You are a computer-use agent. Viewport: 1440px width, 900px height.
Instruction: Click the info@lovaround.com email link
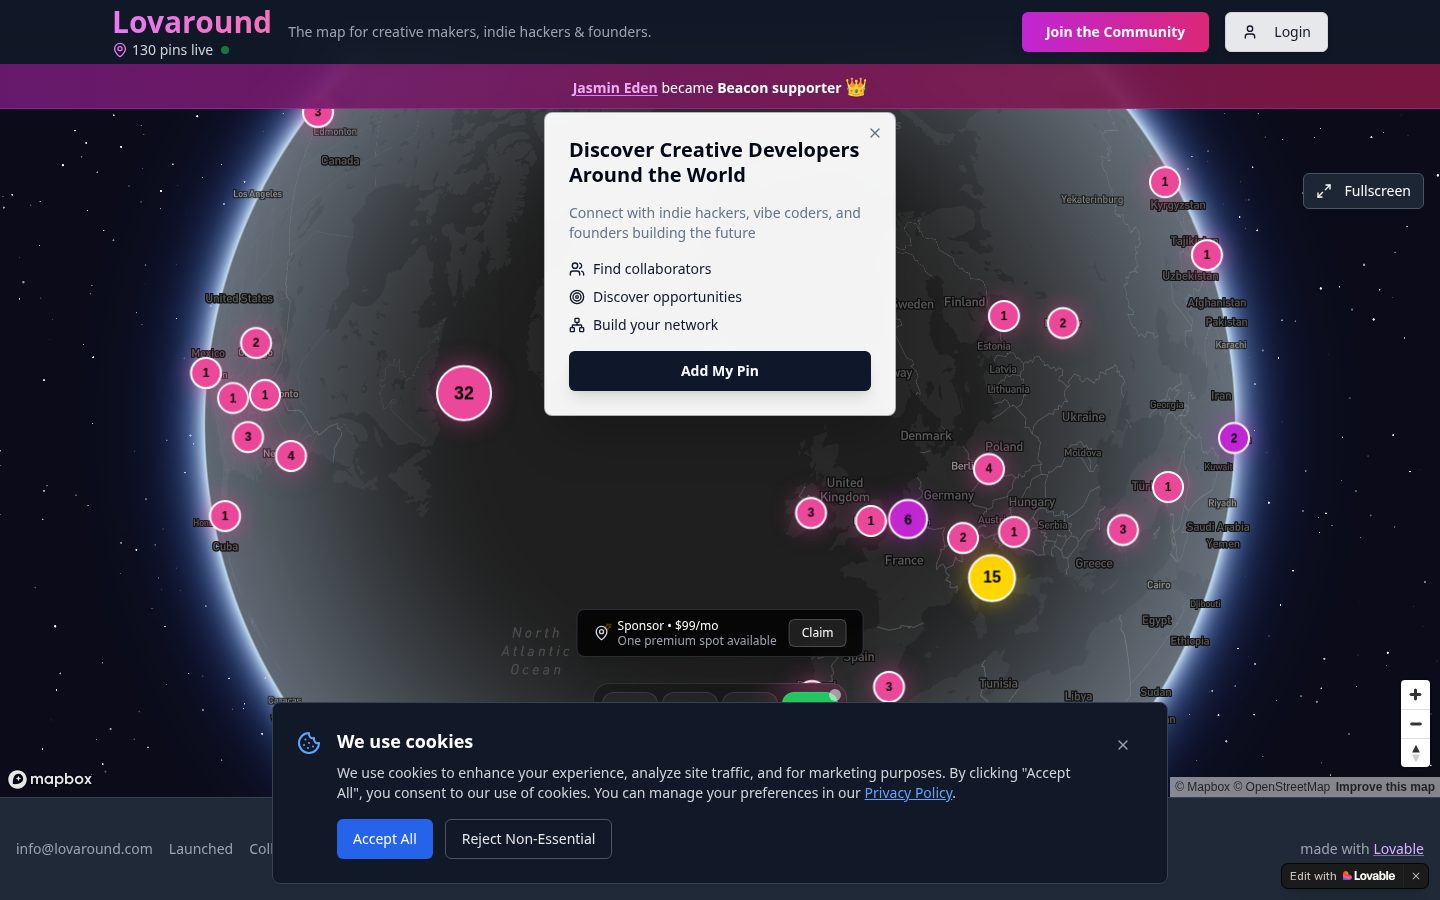click(84, 849)
